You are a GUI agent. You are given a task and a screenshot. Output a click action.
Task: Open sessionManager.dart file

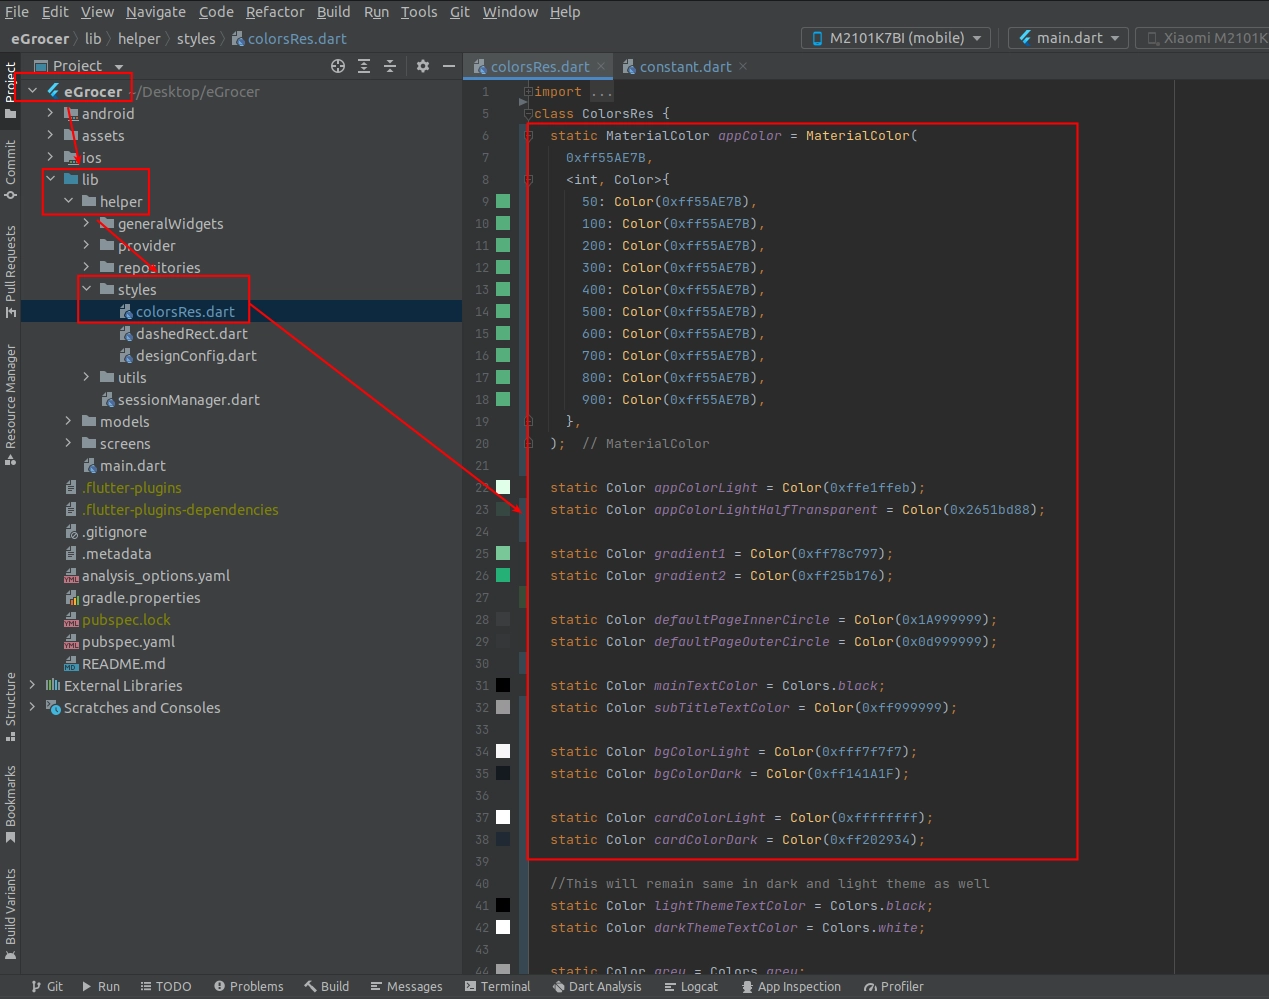(188, 399)
